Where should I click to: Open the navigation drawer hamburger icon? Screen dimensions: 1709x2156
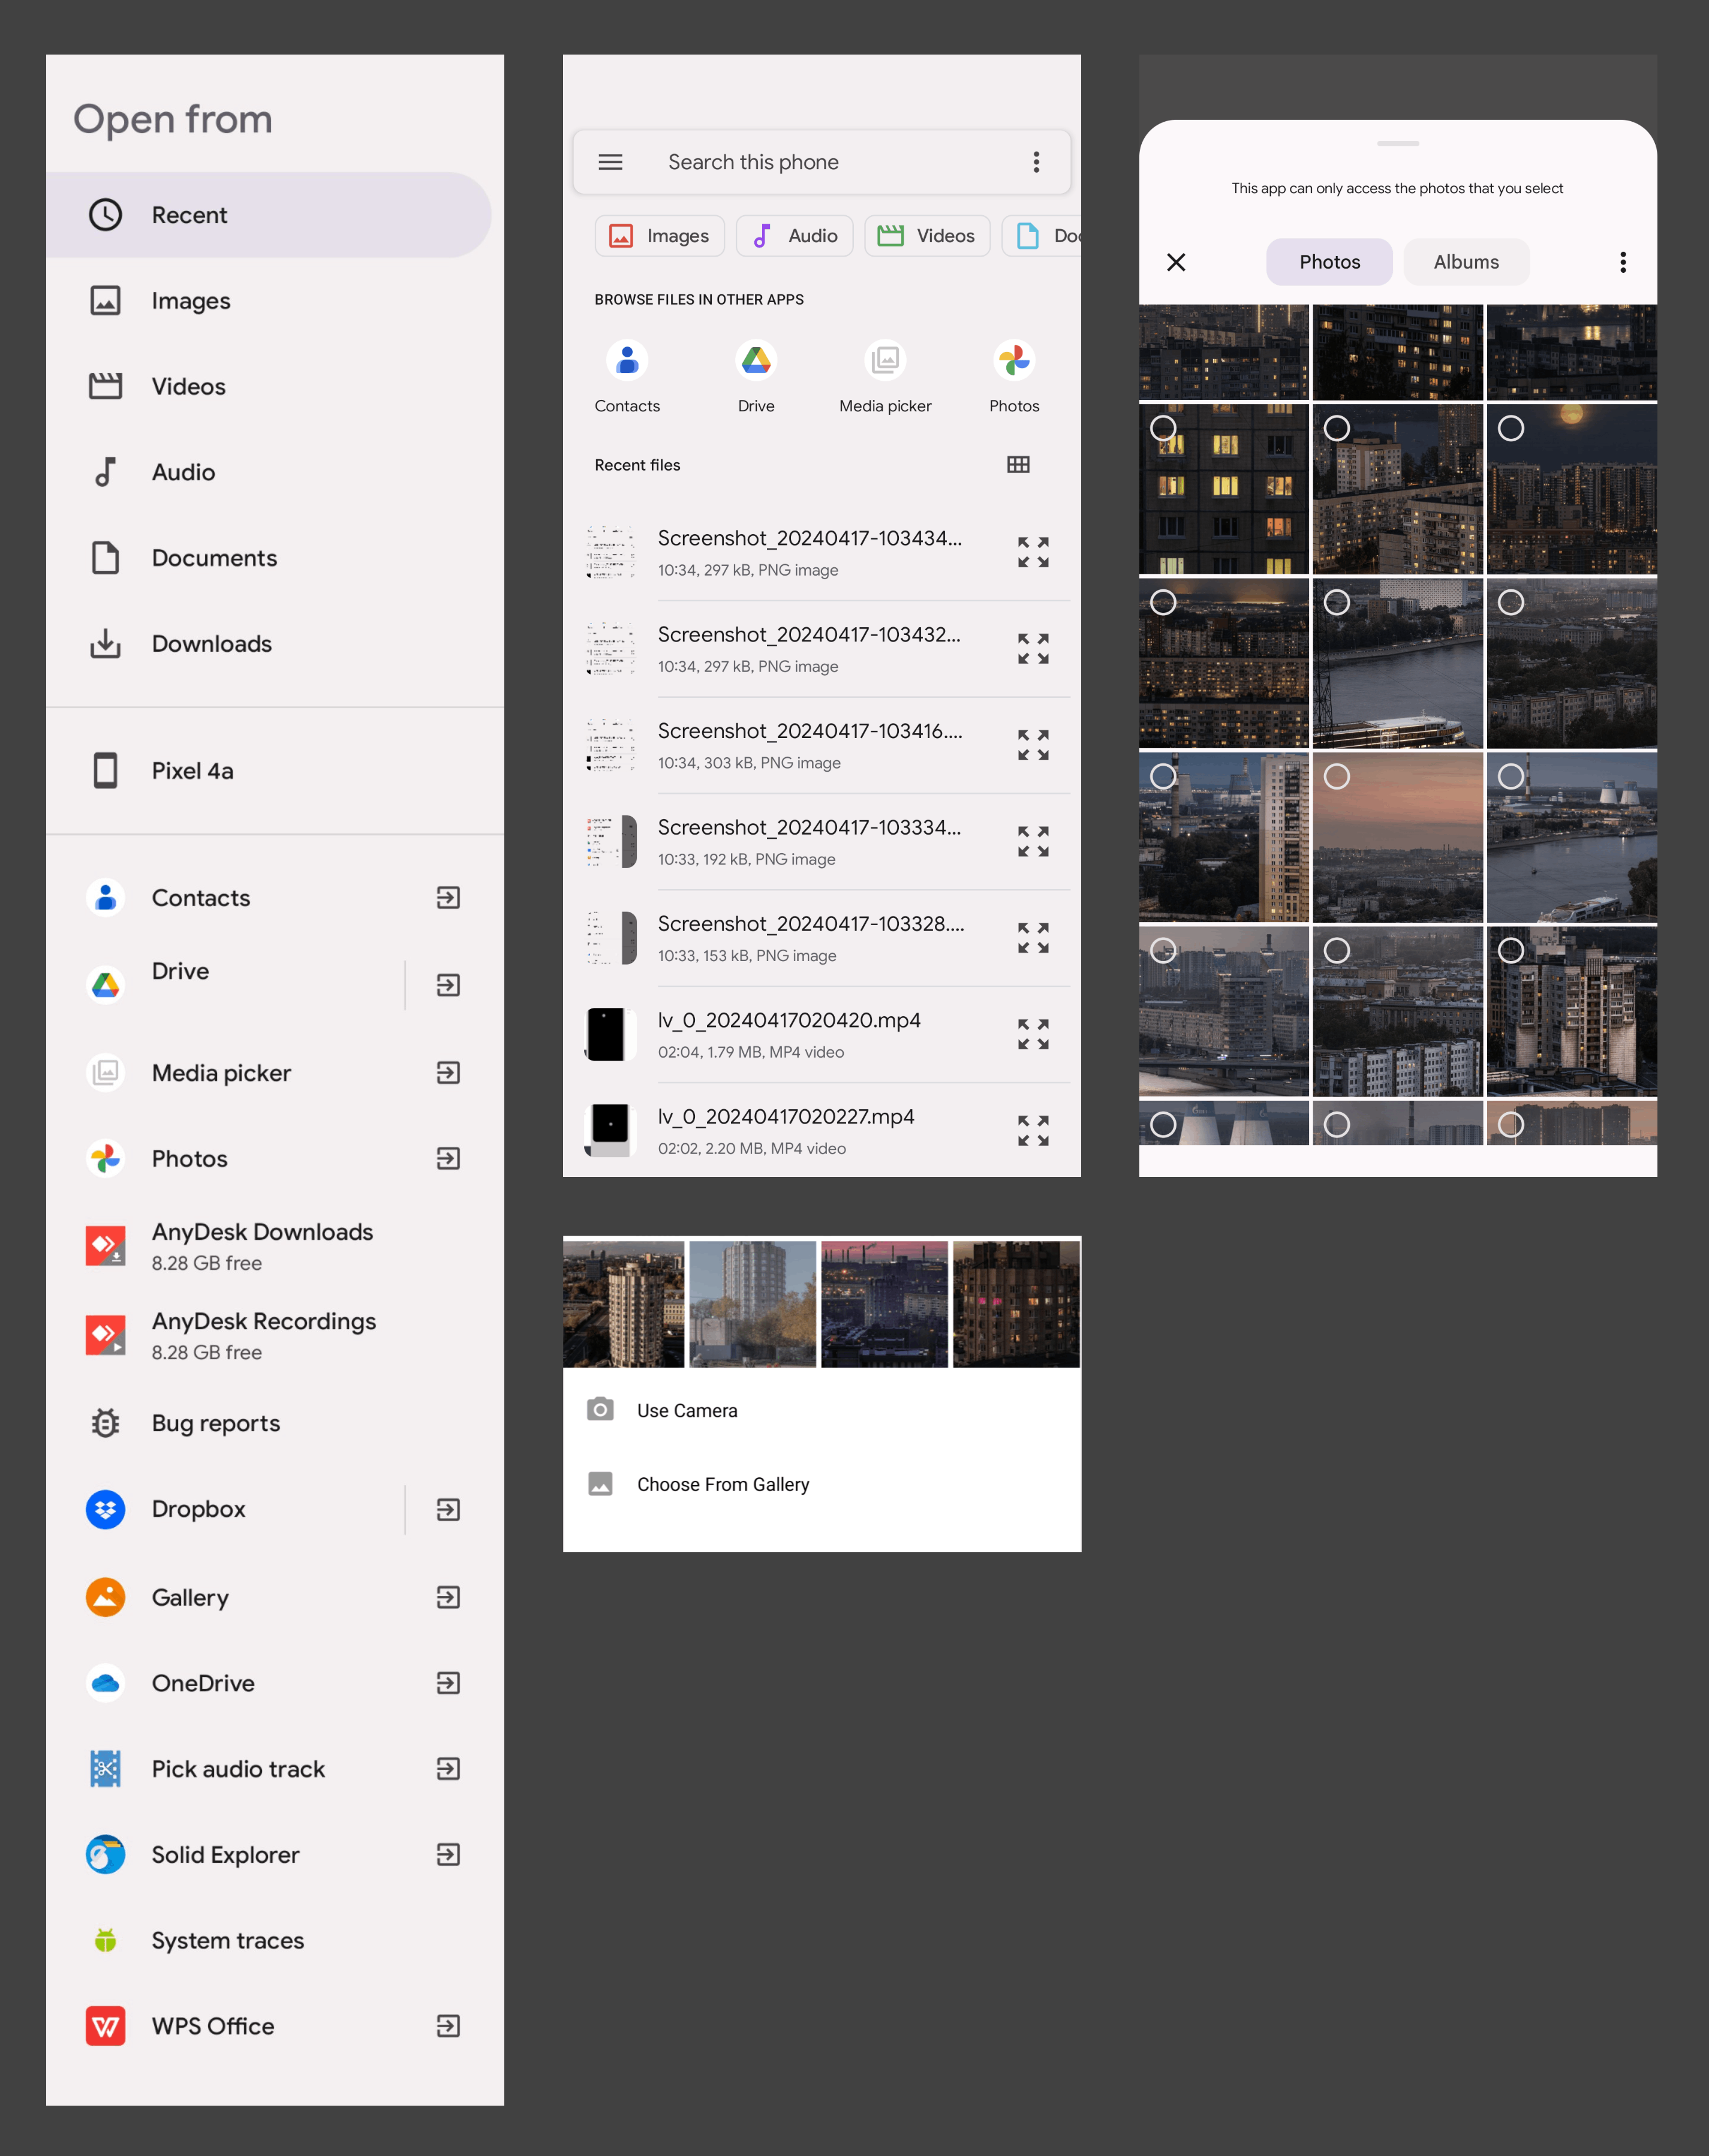point(610,161)
